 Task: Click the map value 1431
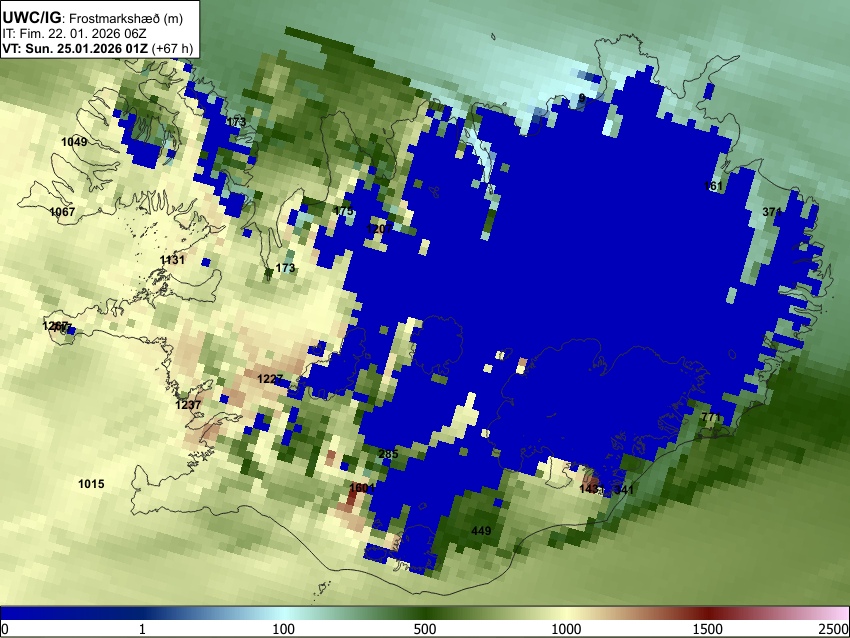[592, 489]
